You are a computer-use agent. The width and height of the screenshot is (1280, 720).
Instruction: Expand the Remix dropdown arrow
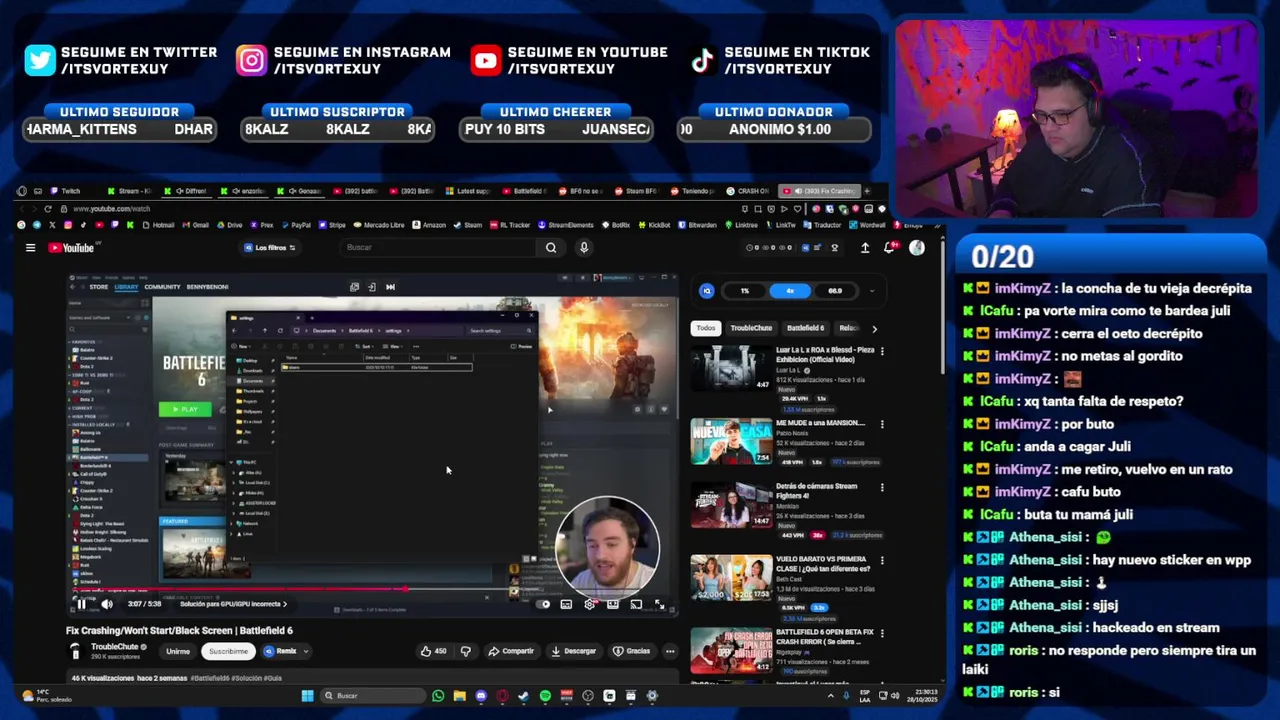click(305, 651)
